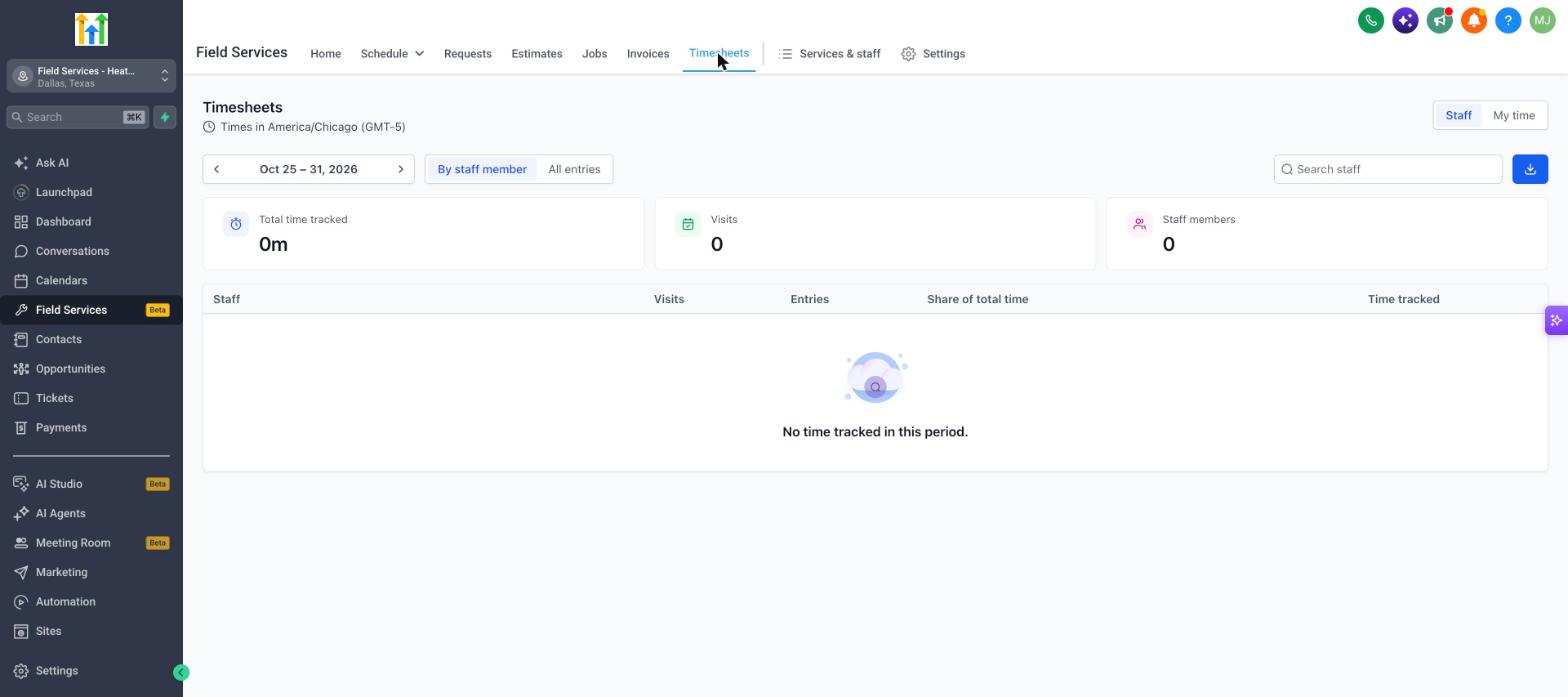
Task: Open Dashboard in the sidebar
Action: 91,222
